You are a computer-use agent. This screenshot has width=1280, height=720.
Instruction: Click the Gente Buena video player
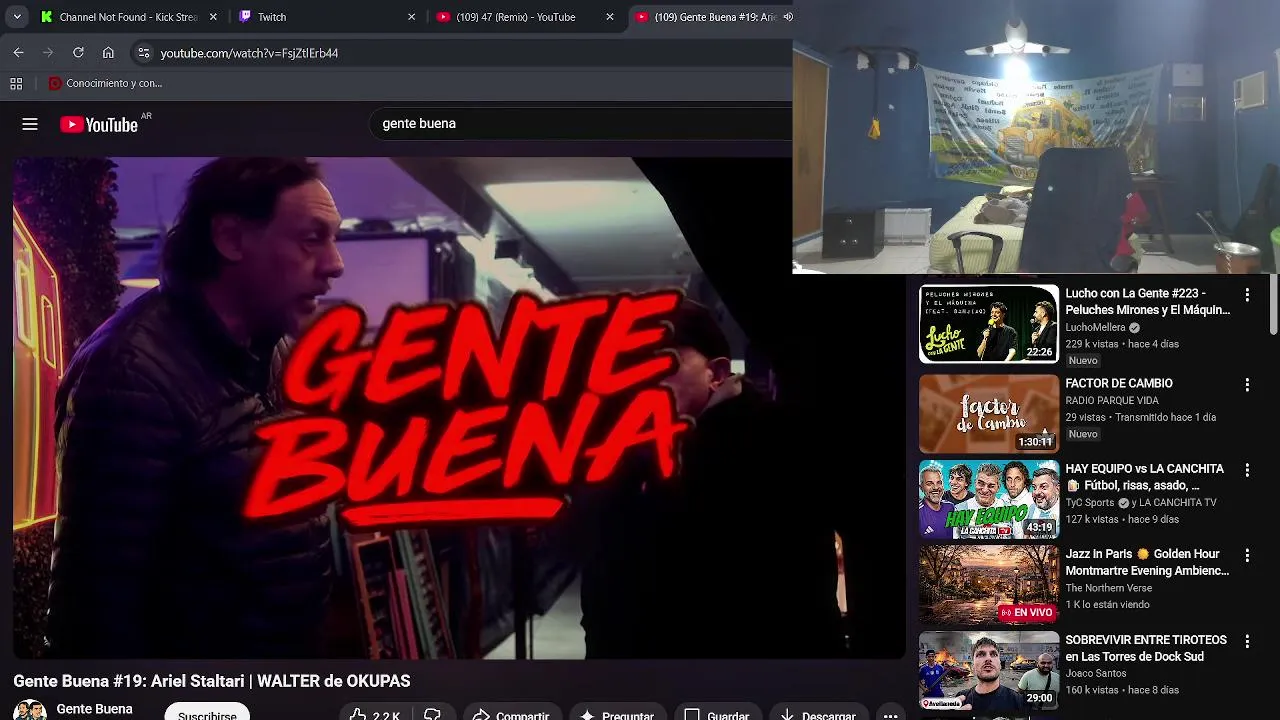point(459,407)
